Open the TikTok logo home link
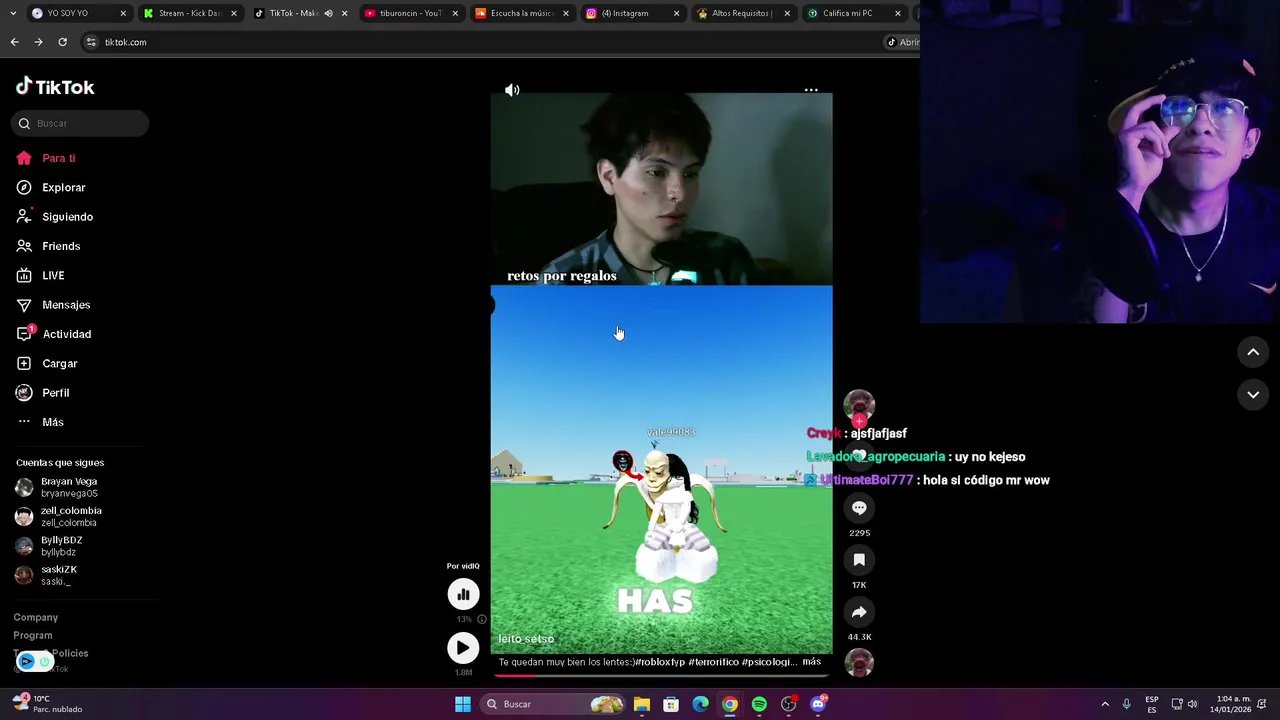Screen dimensions: 1280x720 point(55,87)
